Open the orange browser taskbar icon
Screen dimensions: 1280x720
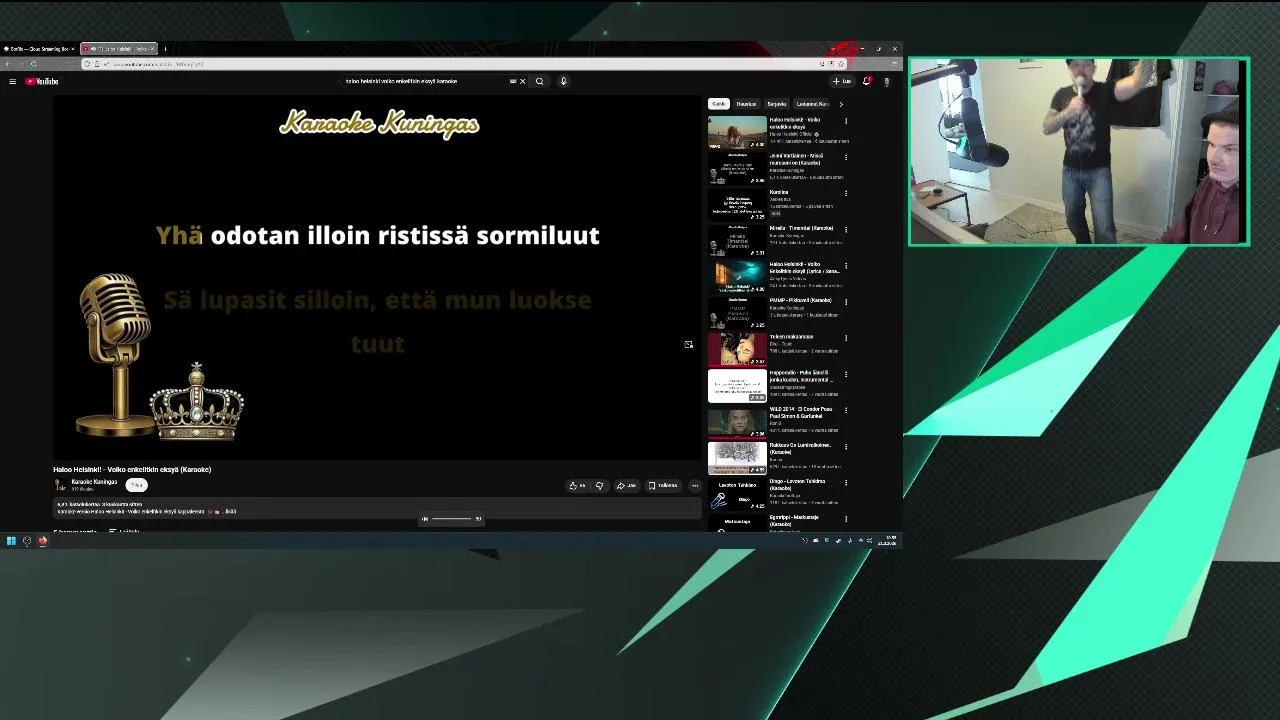pos(43,541)
